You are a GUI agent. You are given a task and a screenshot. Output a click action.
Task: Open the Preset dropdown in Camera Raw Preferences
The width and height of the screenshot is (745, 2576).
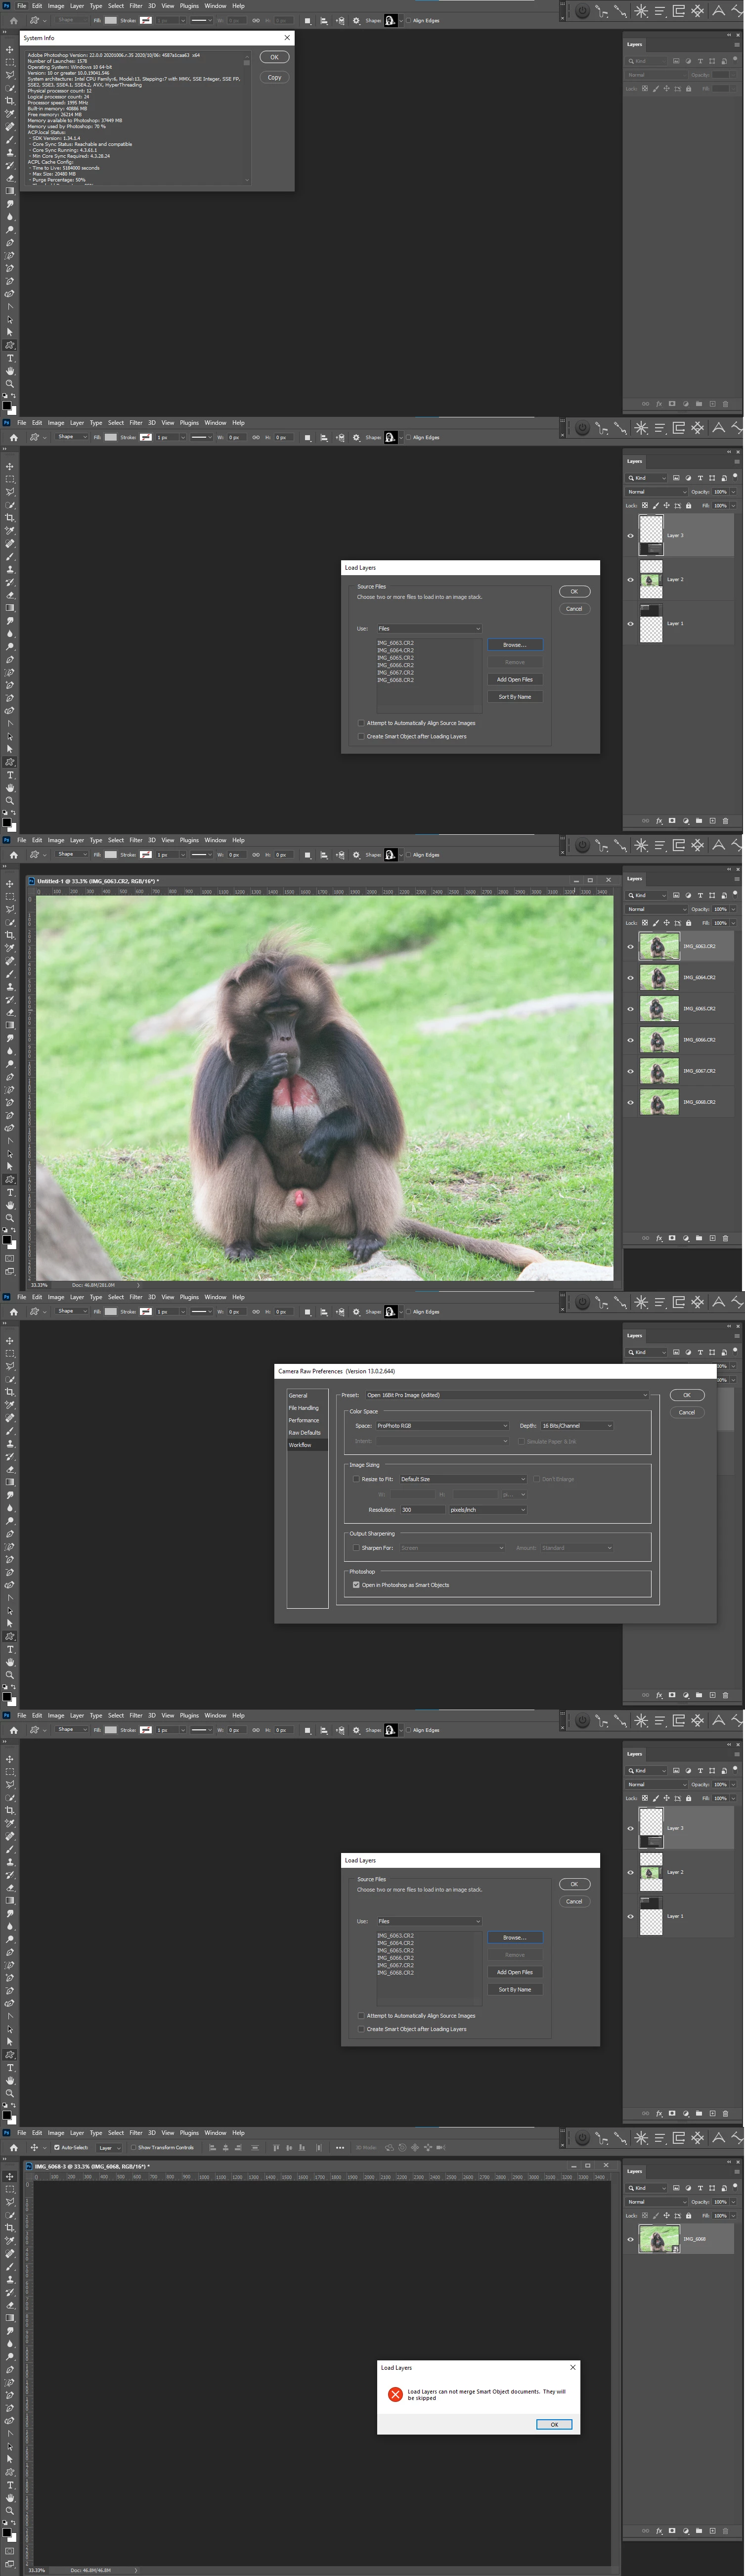(x=508, y=1395)
